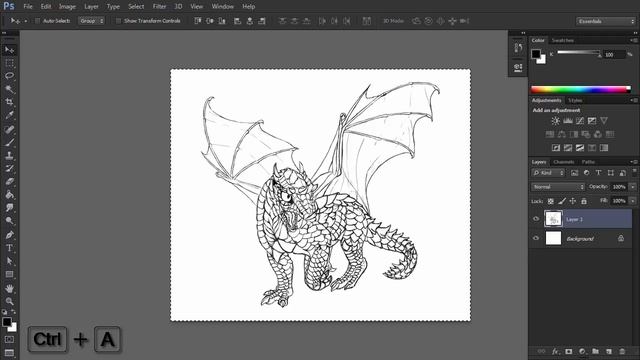
Task: Select the Magic Wand tool
Action: [9, 89]
